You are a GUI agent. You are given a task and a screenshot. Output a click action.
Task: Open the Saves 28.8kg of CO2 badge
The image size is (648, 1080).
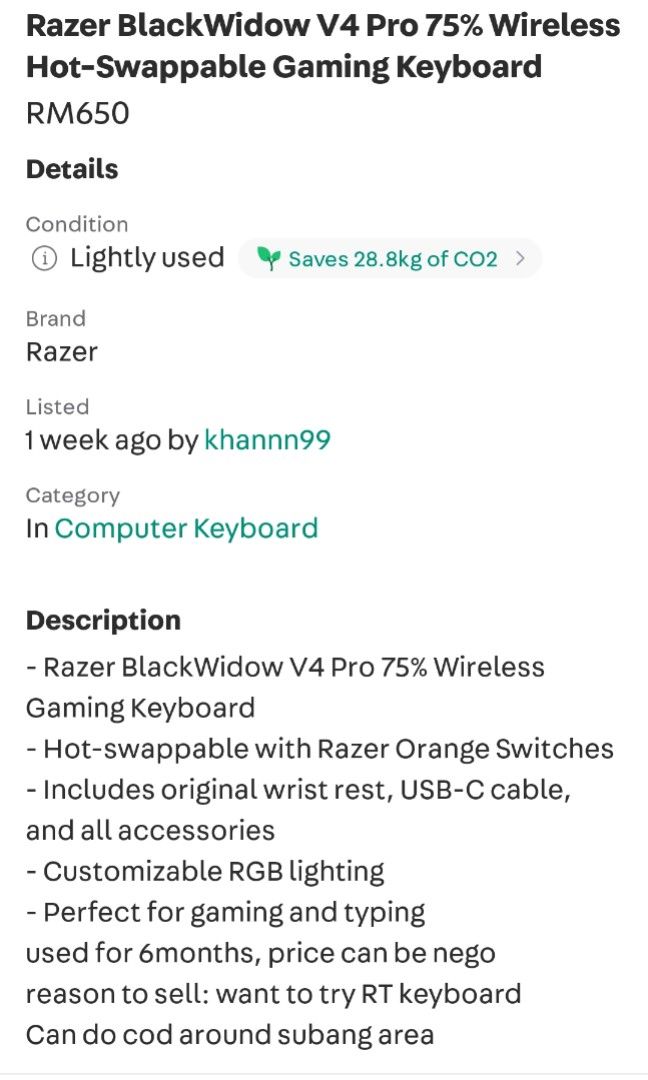[x=390, y=259]
